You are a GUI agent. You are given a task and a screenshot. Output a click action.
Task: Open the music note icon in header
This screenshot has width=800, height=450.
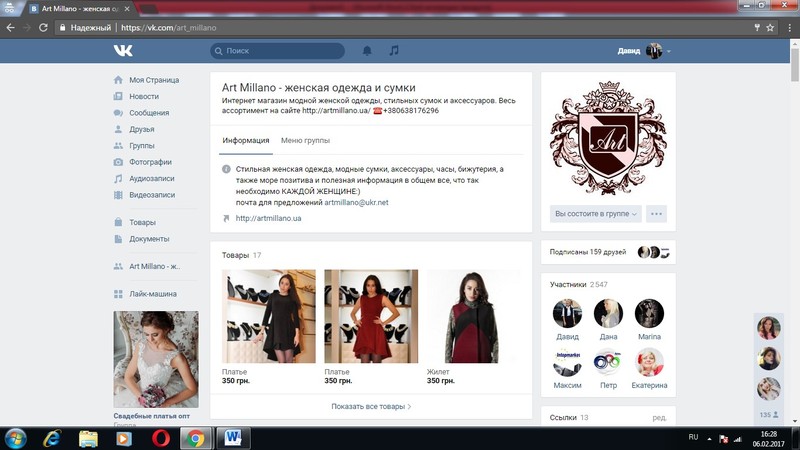394,51
